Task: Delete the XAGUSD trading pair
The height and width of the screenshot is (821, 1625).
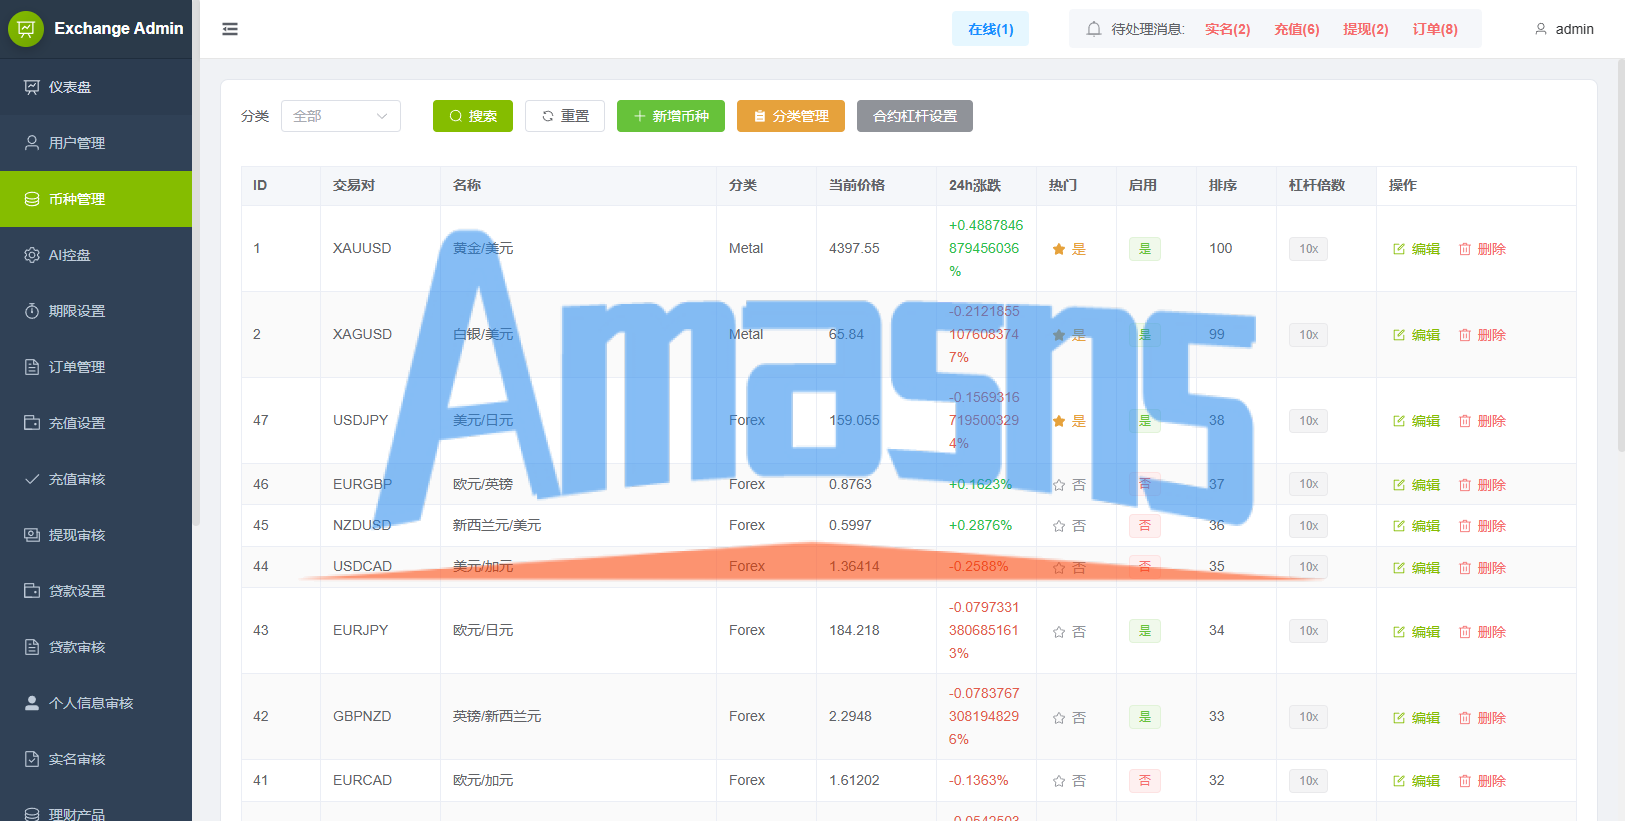Action: (1482, 335)
